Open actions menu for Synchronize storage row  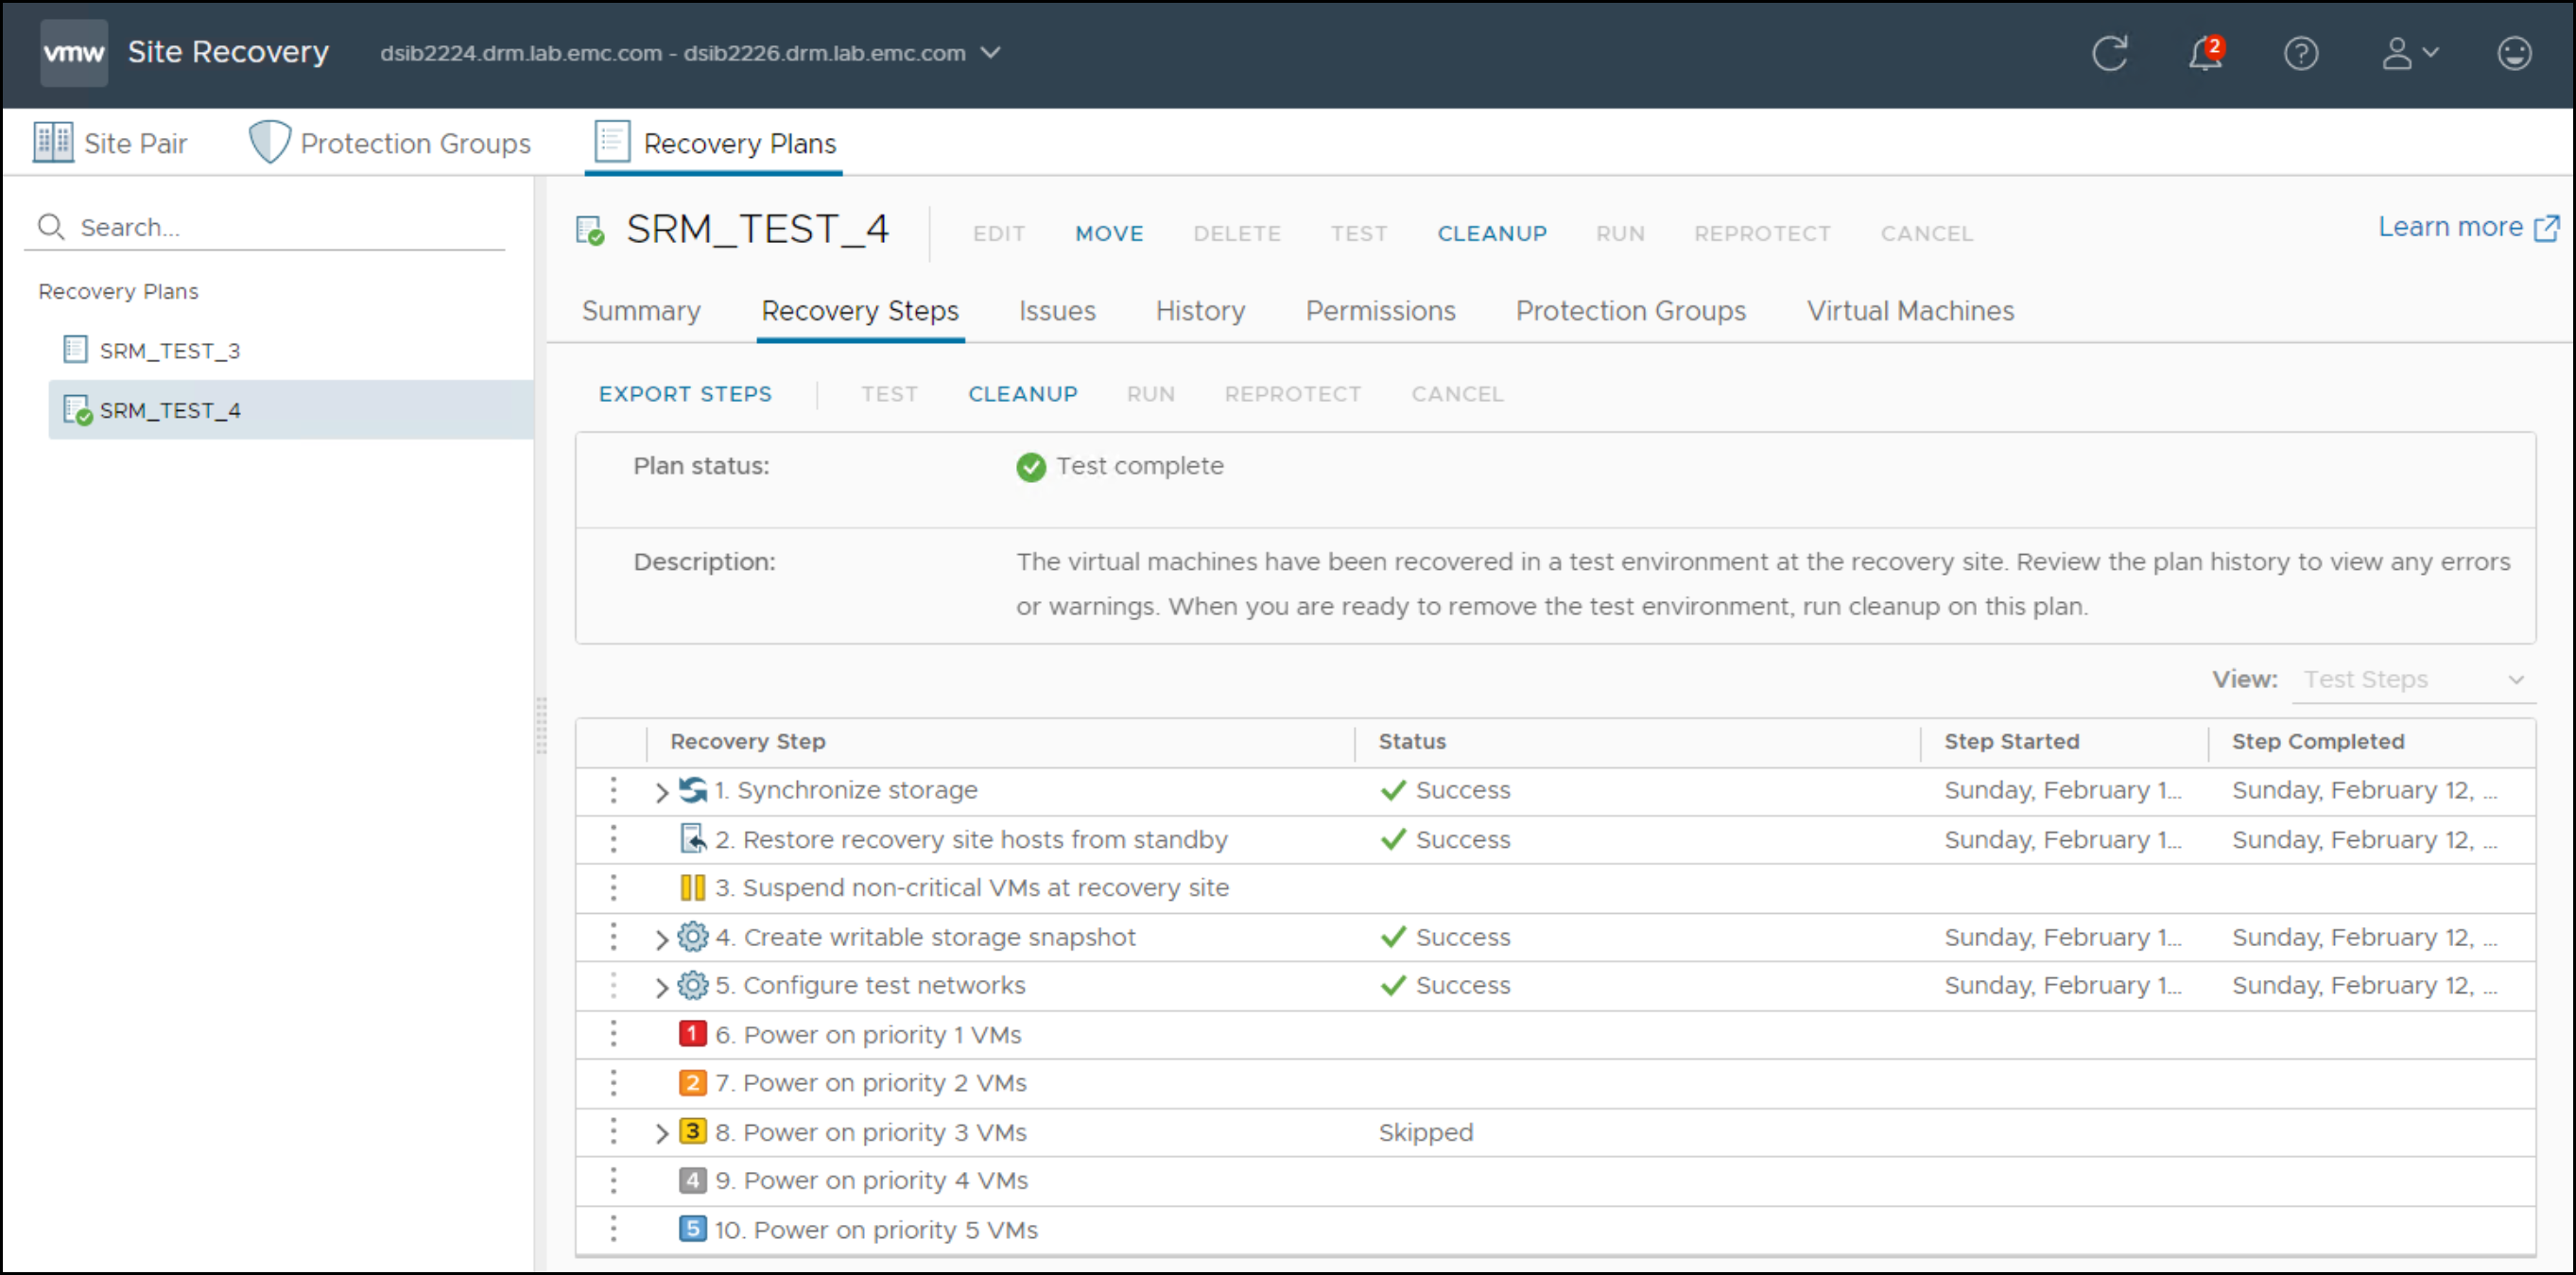click(x=613, y=790)
